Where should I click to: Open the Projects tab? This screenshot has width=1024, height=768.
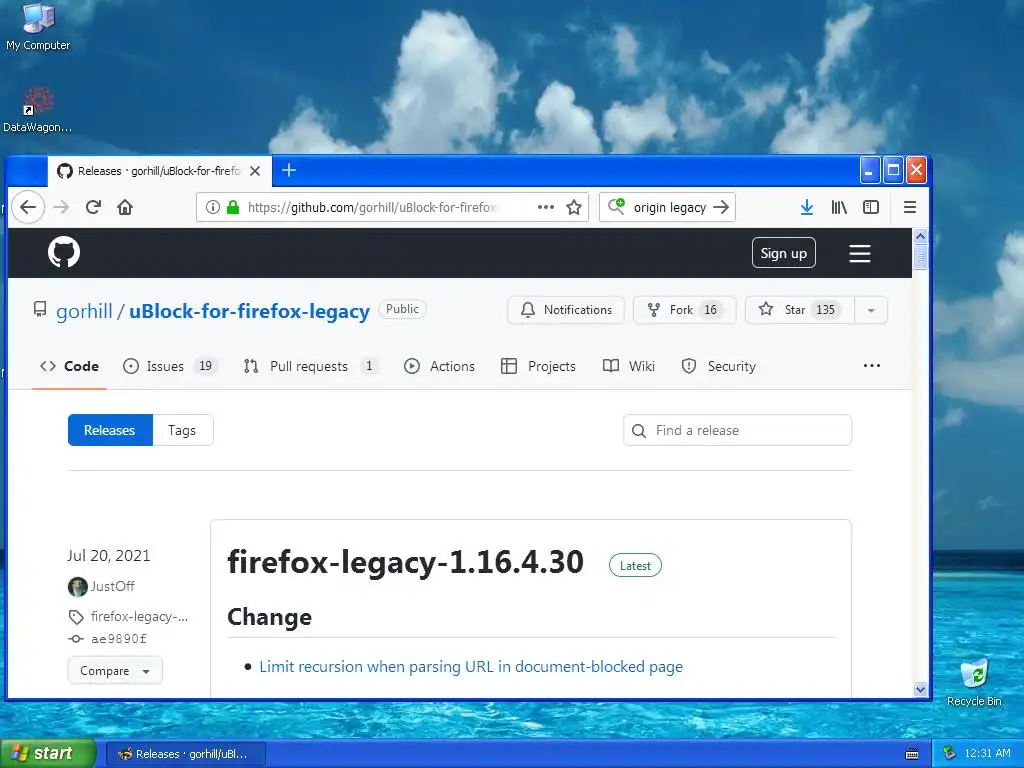pyautogui.click(x=538, y=366)
